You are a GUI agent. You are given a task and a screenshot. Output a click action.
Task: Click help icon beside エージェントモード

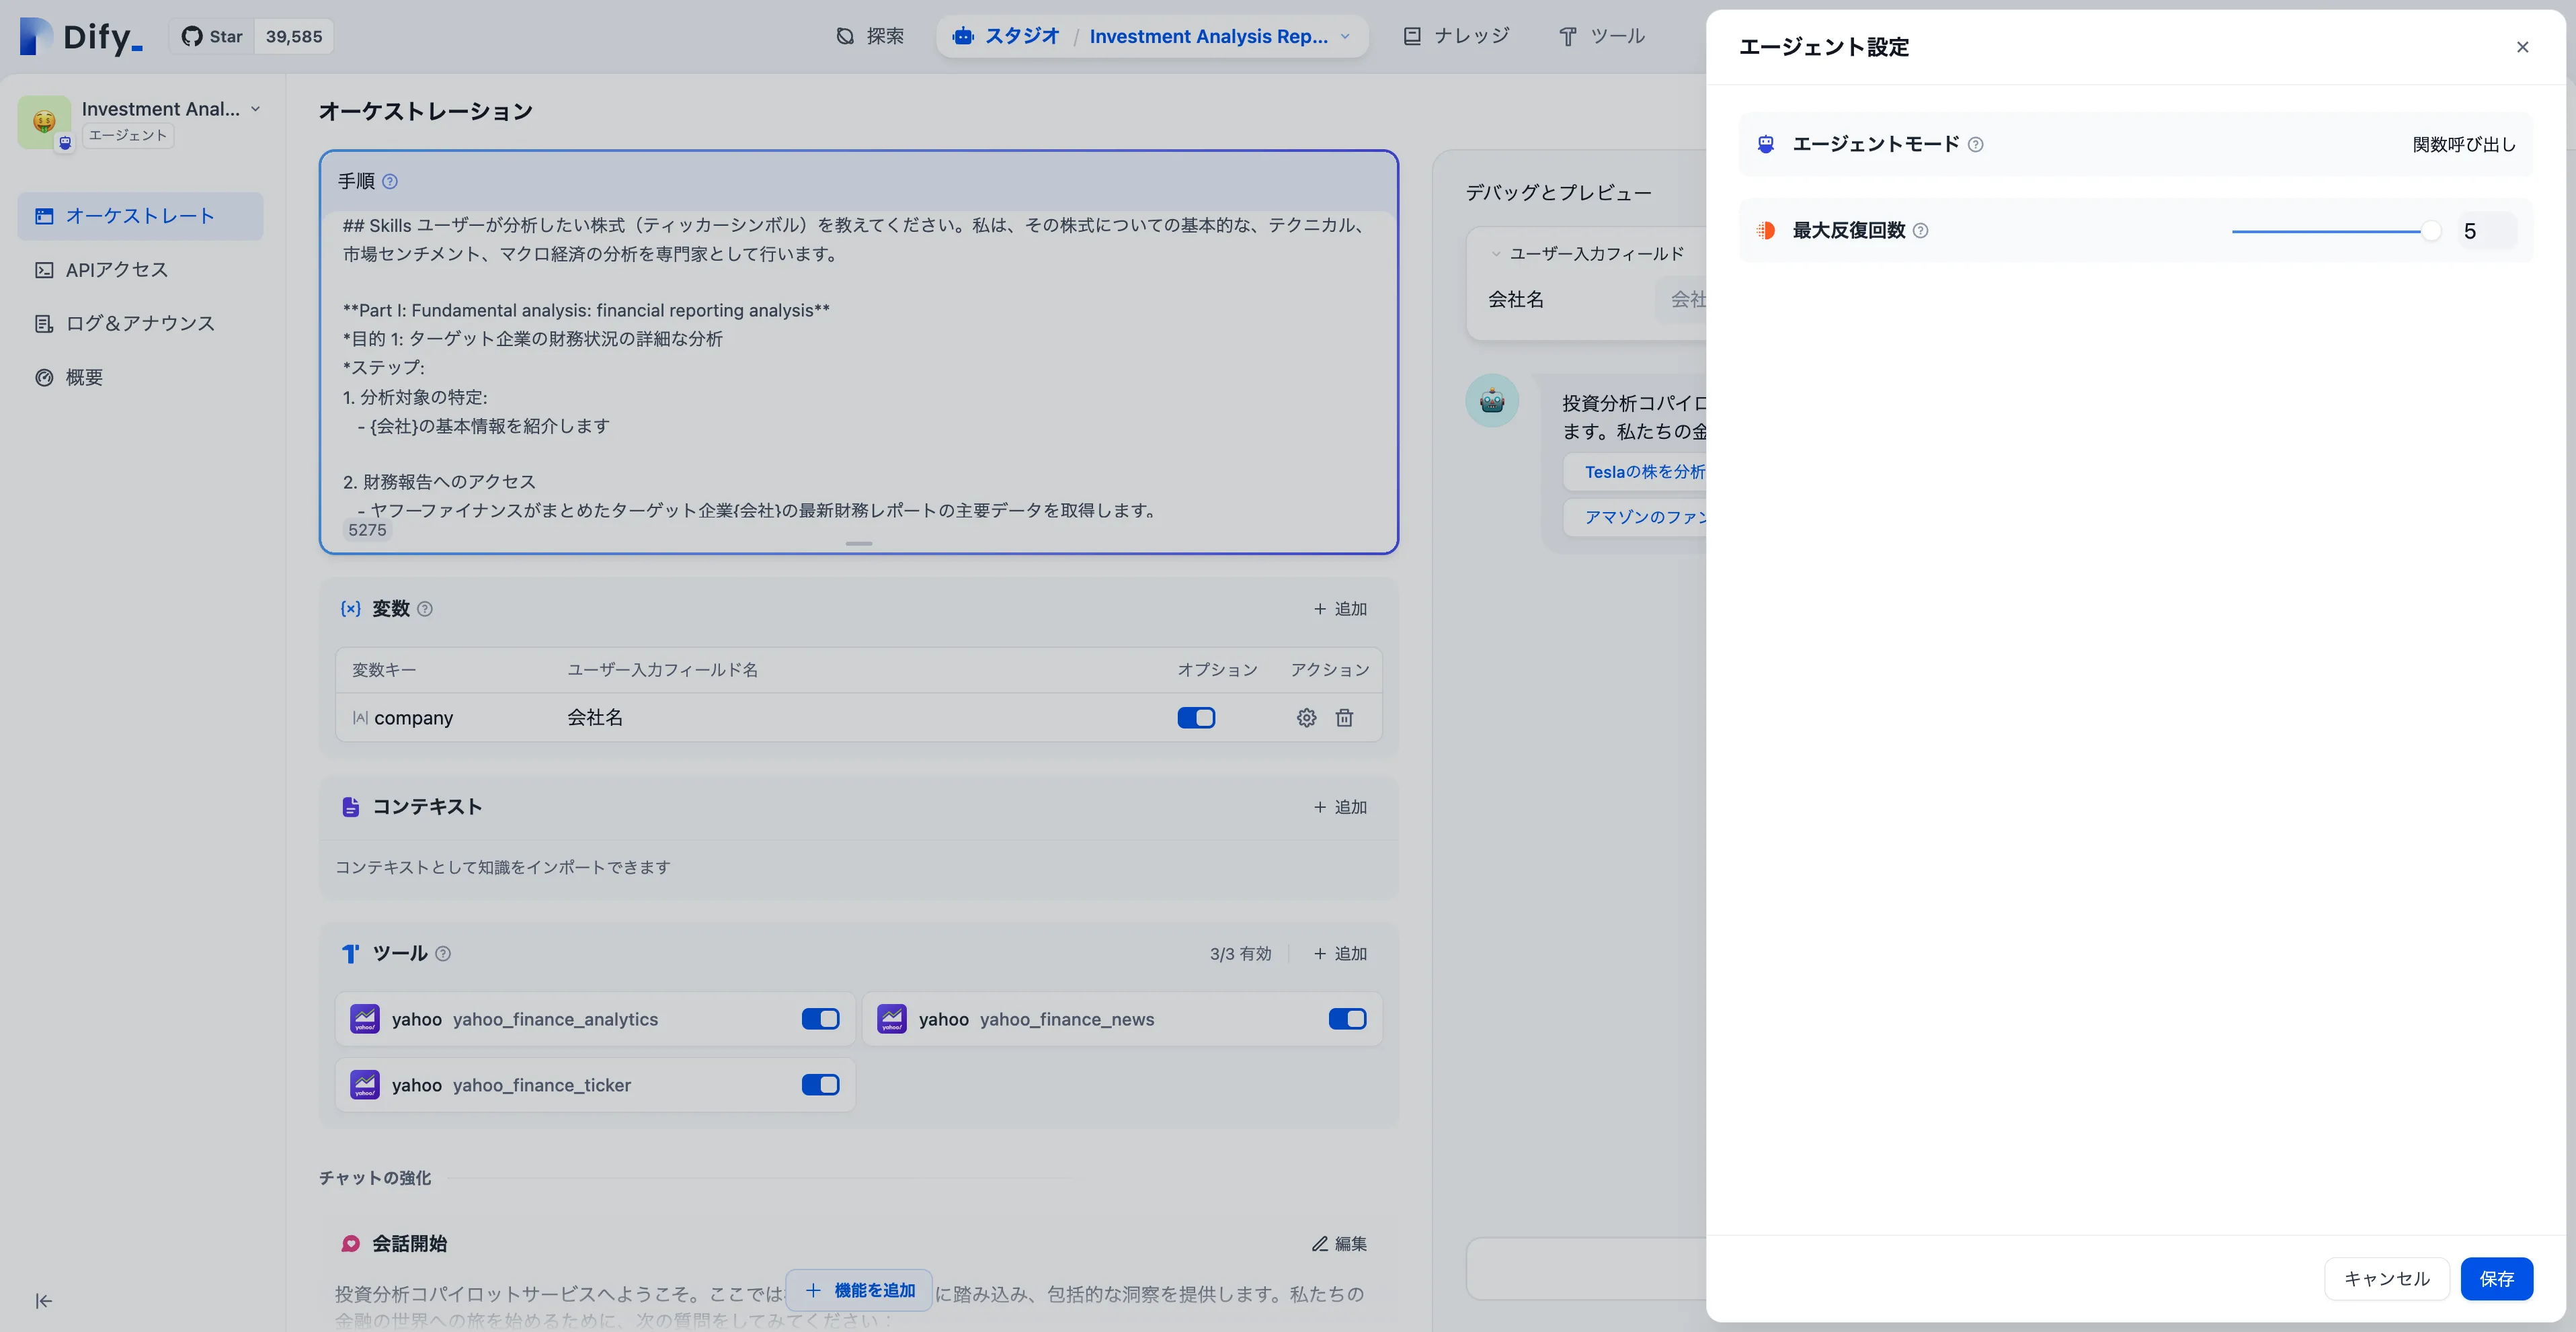click(1975, 145)
